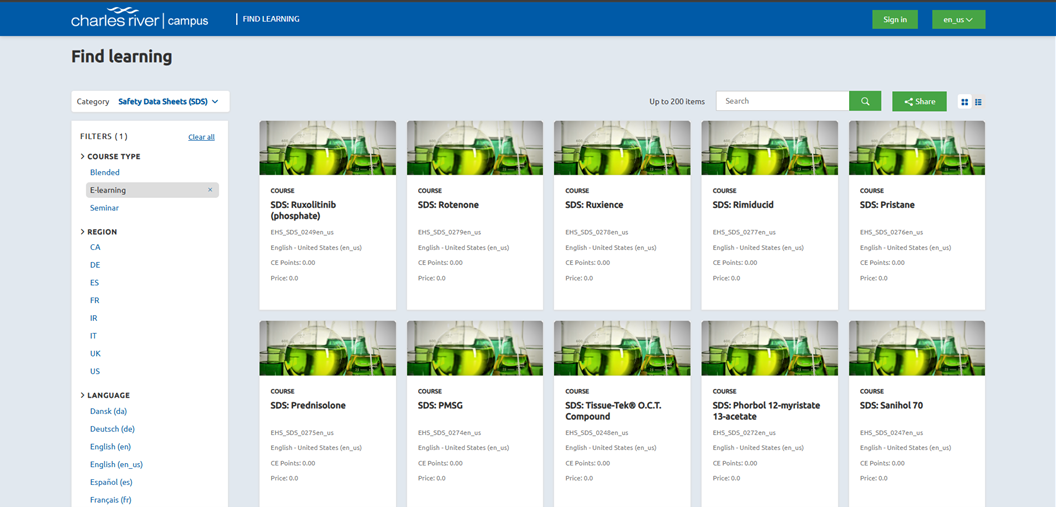The width and height of the screenshot is (1056, 507).
Task: Click the code EHS_SDS_0276en_us text
Action: pos(892,232)
